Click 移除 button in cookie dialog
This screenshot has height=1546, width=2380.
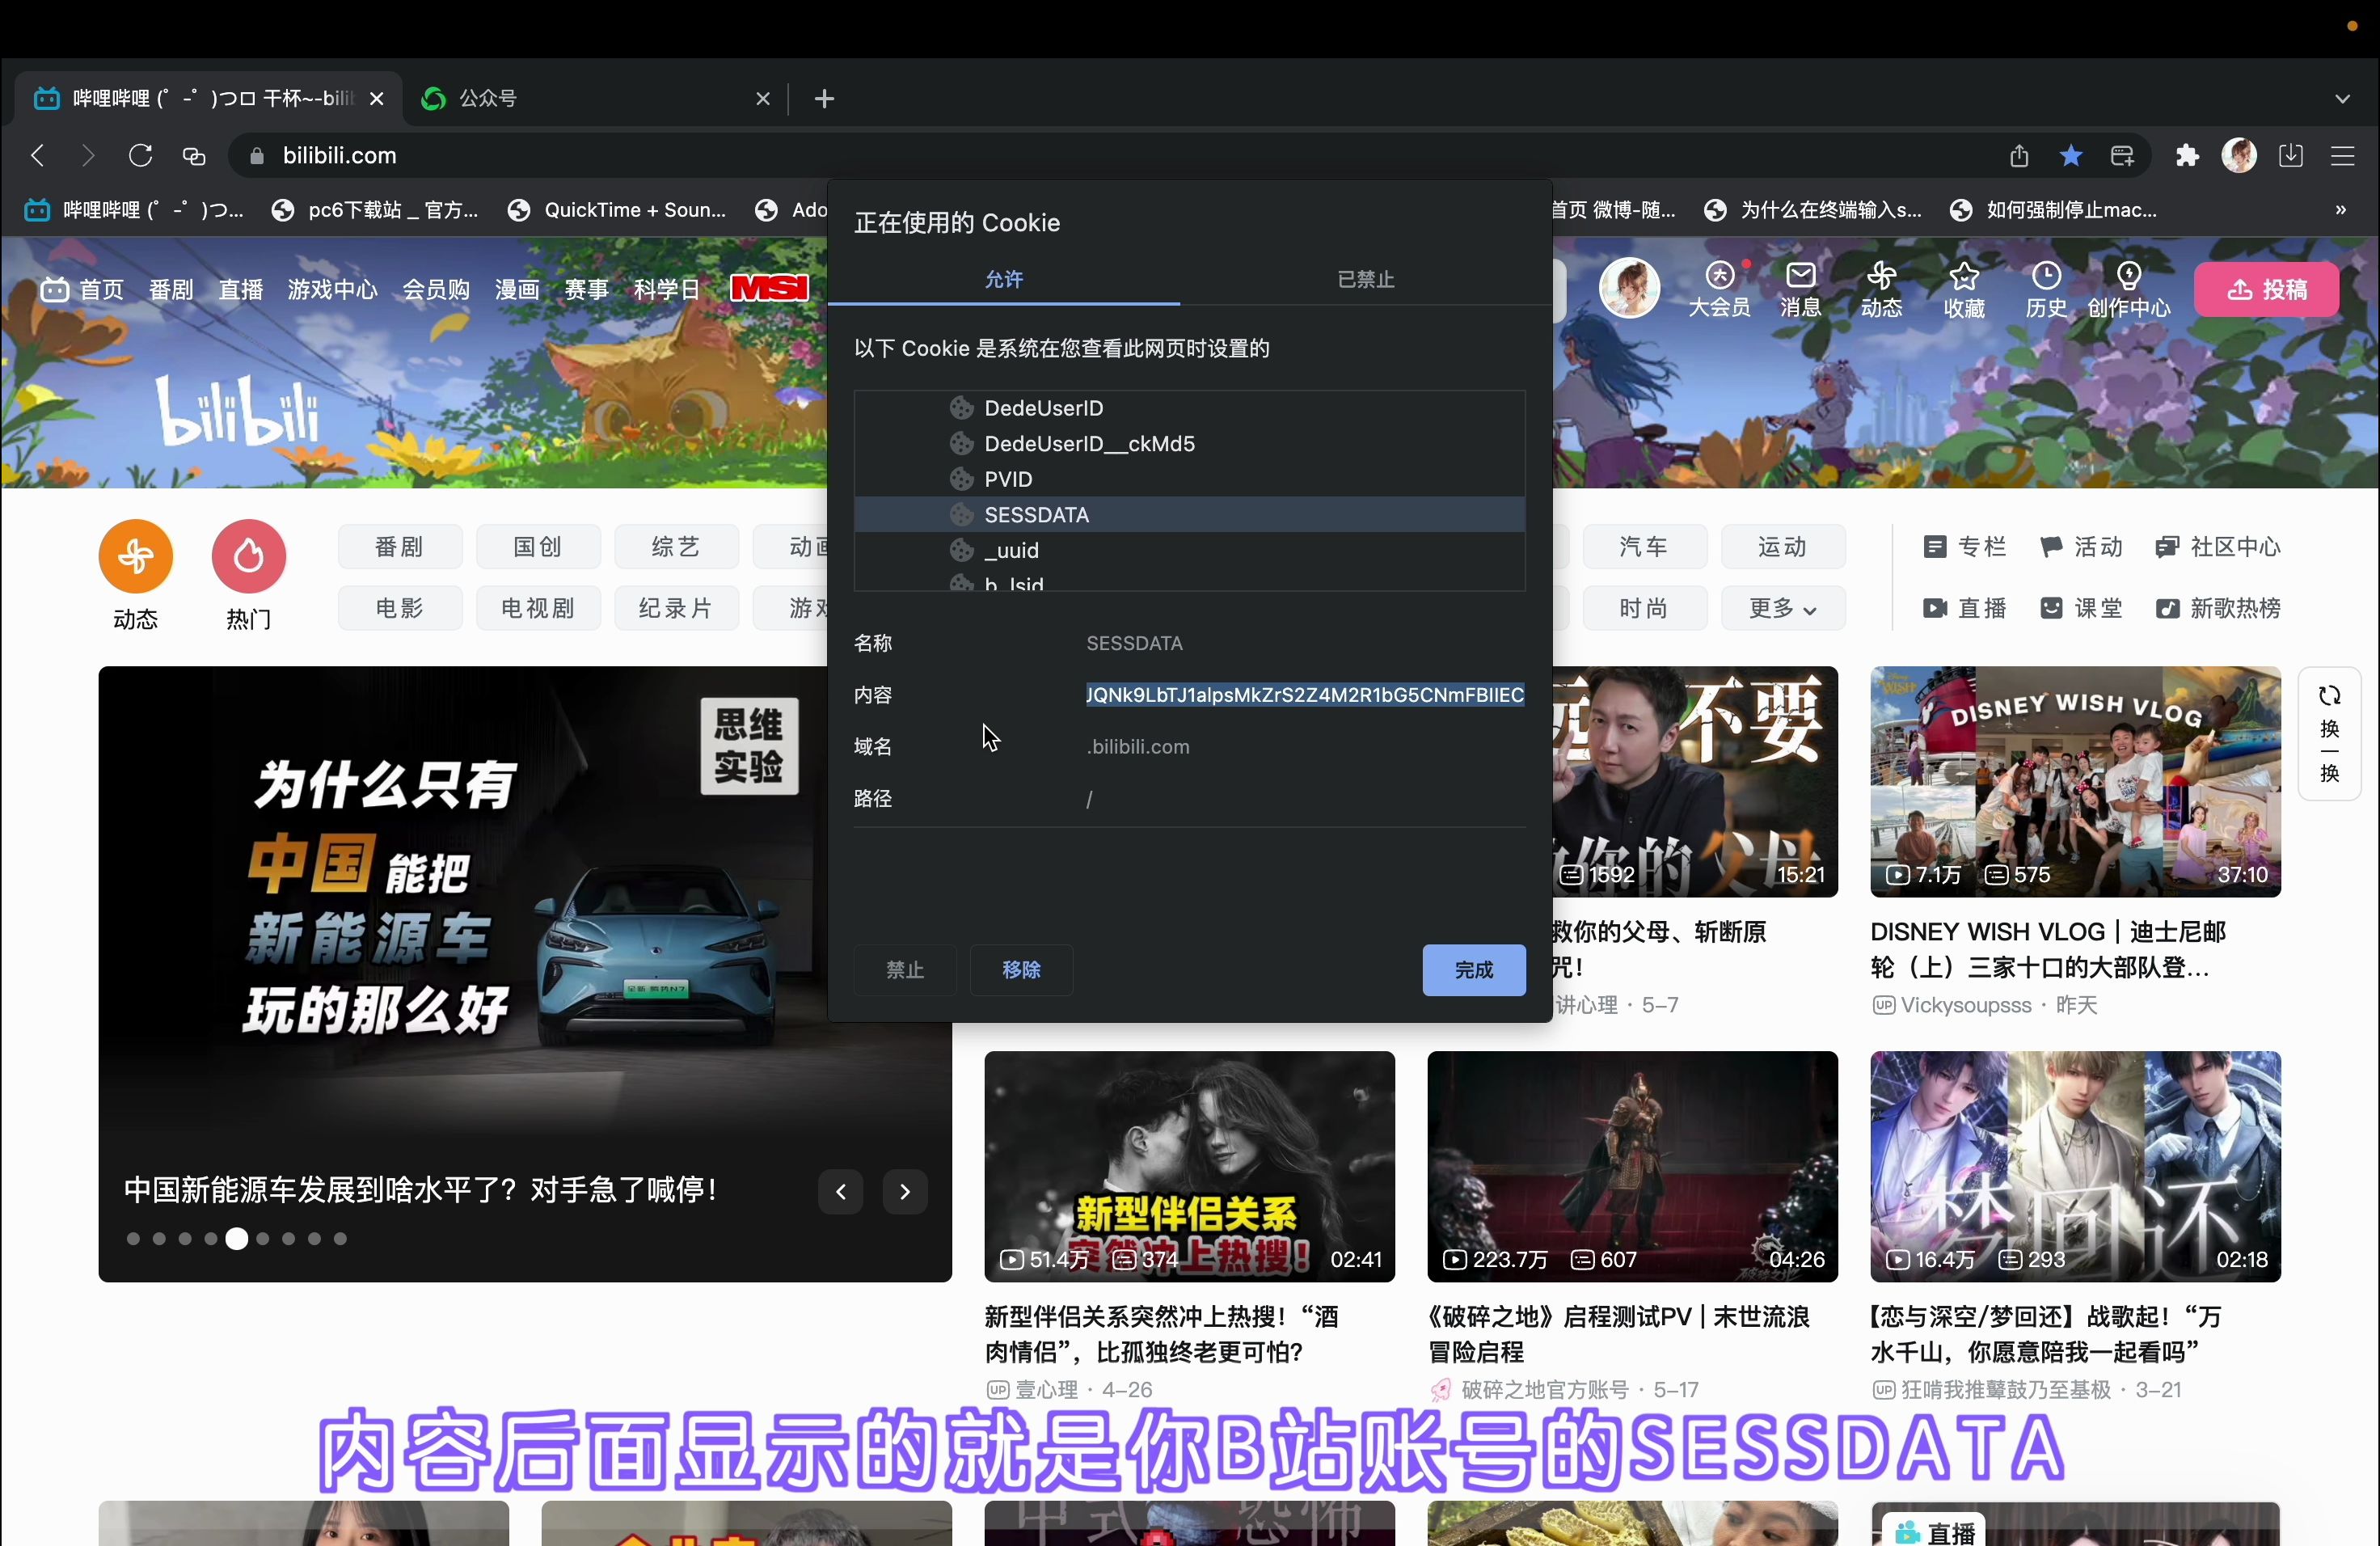point(1021,970)
